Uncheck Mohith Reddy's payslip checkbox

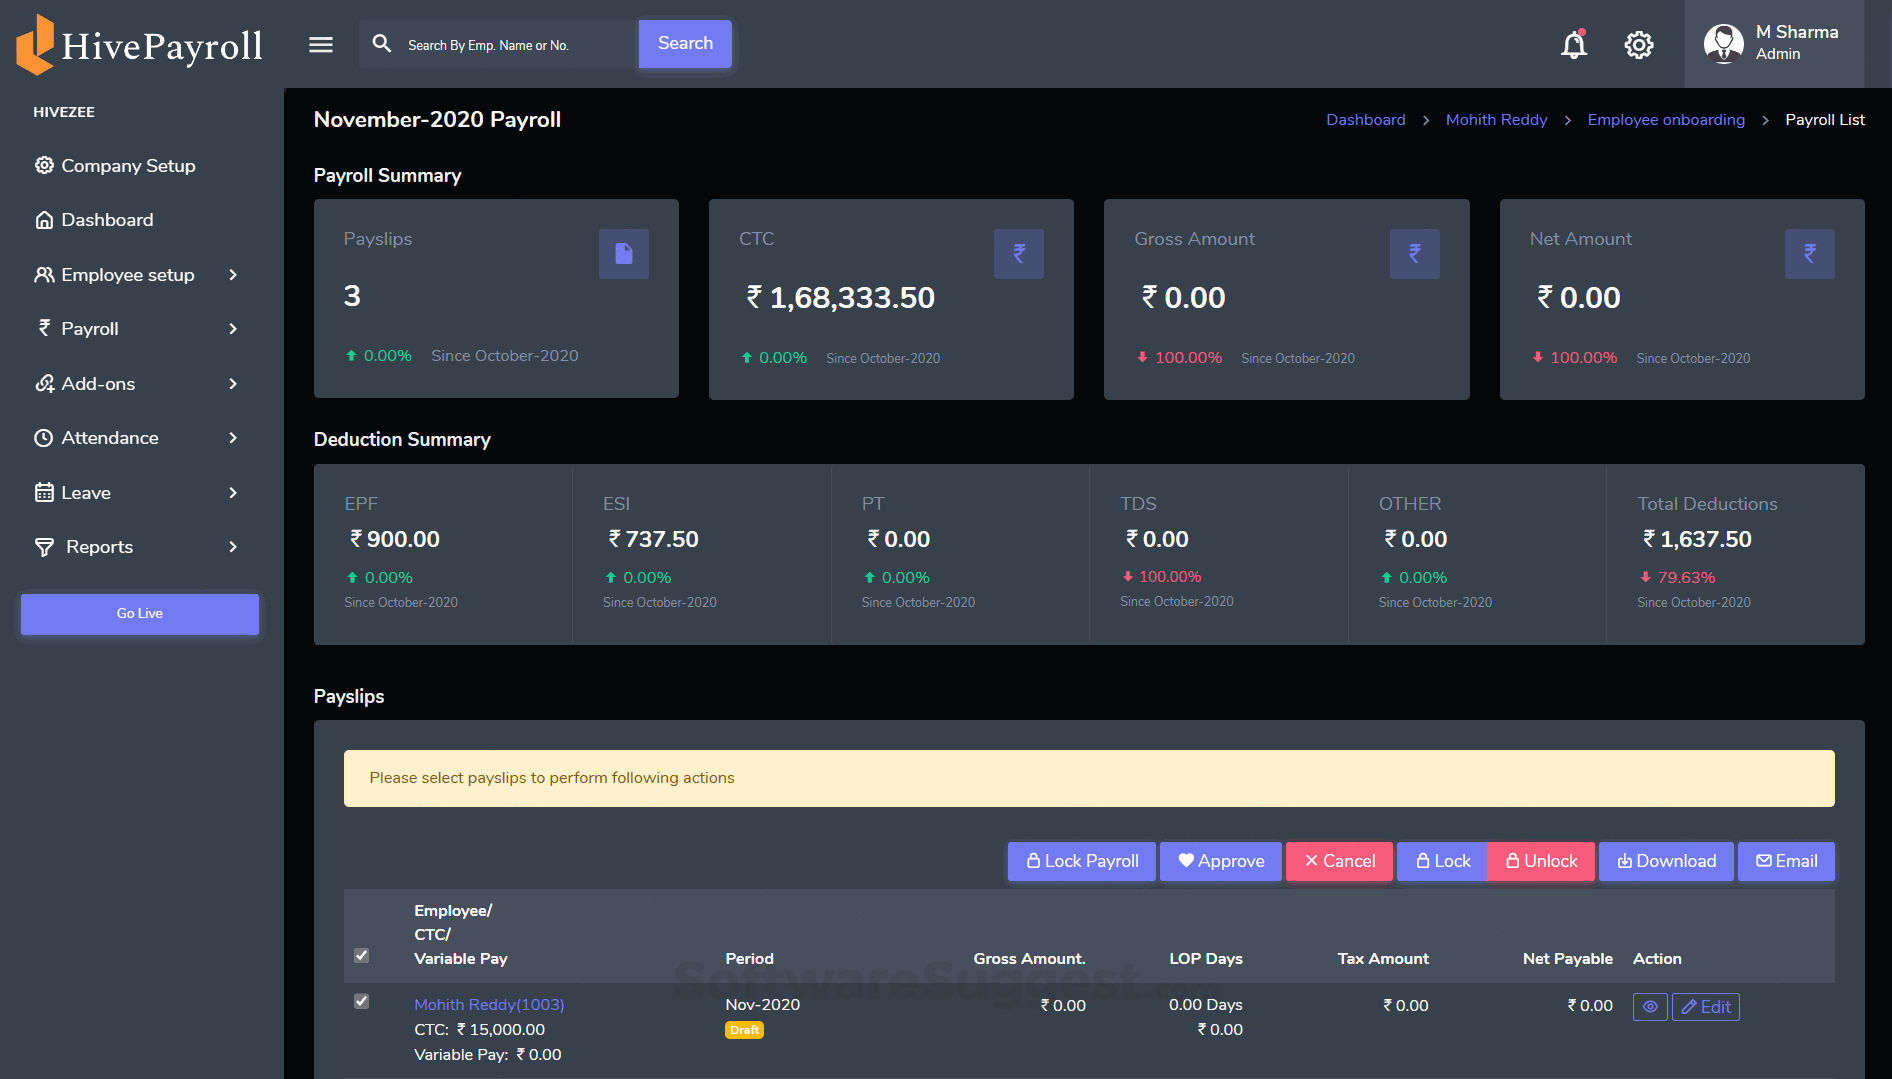click(x=361, y=1001)
